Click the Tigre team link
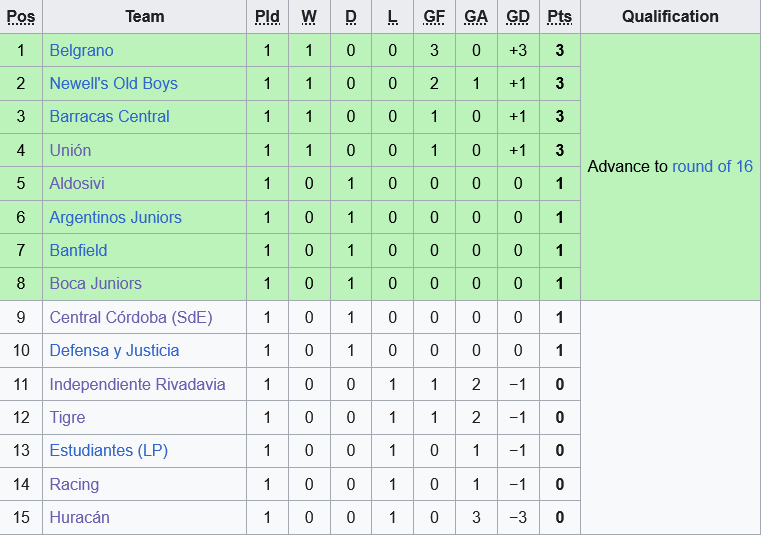 pos(67,417)
